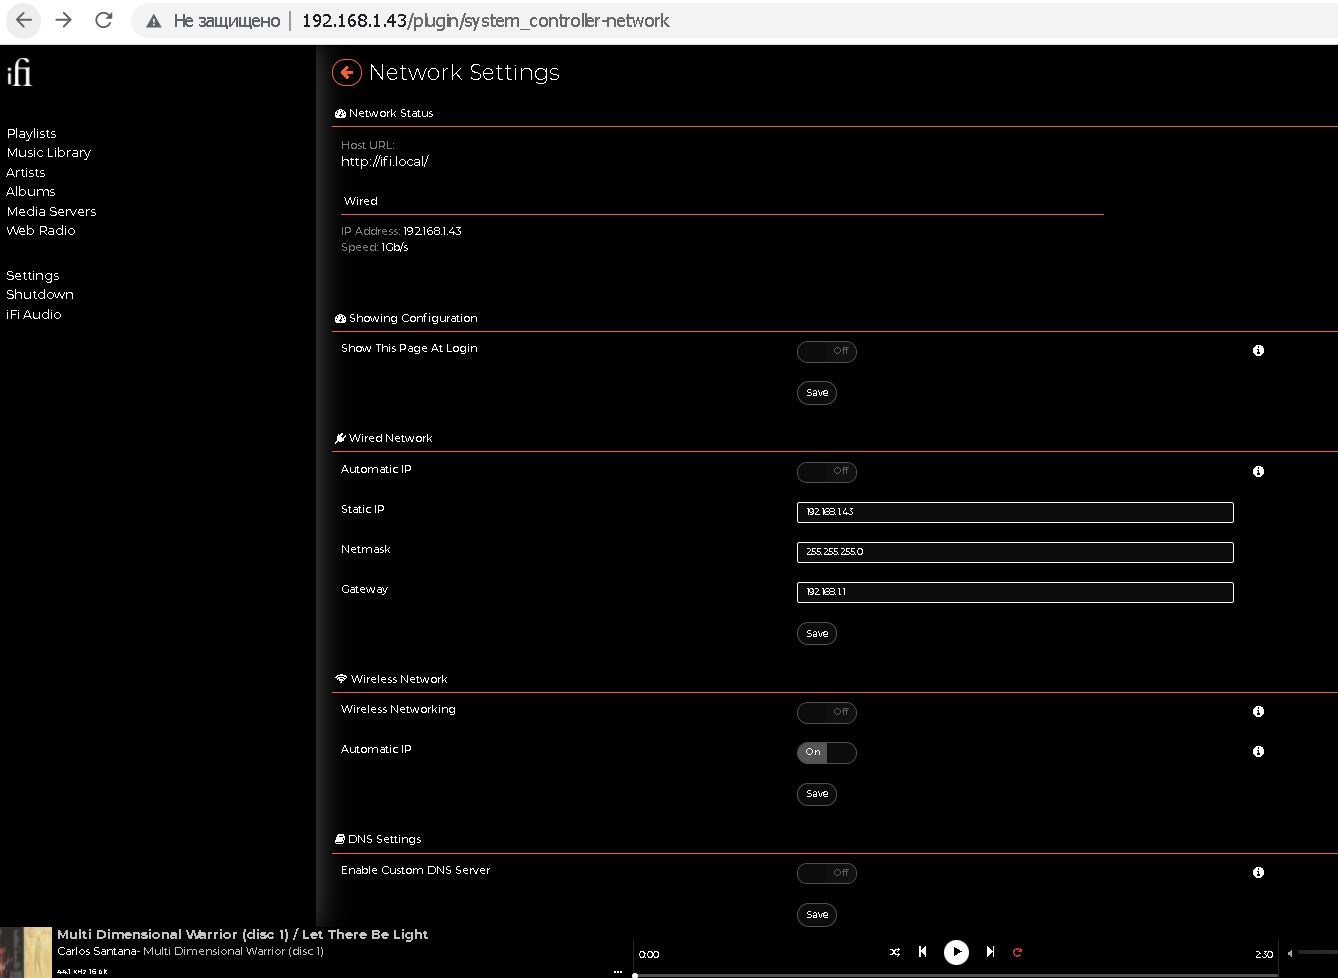Go to Albums in the sidebar

point(30,191)
